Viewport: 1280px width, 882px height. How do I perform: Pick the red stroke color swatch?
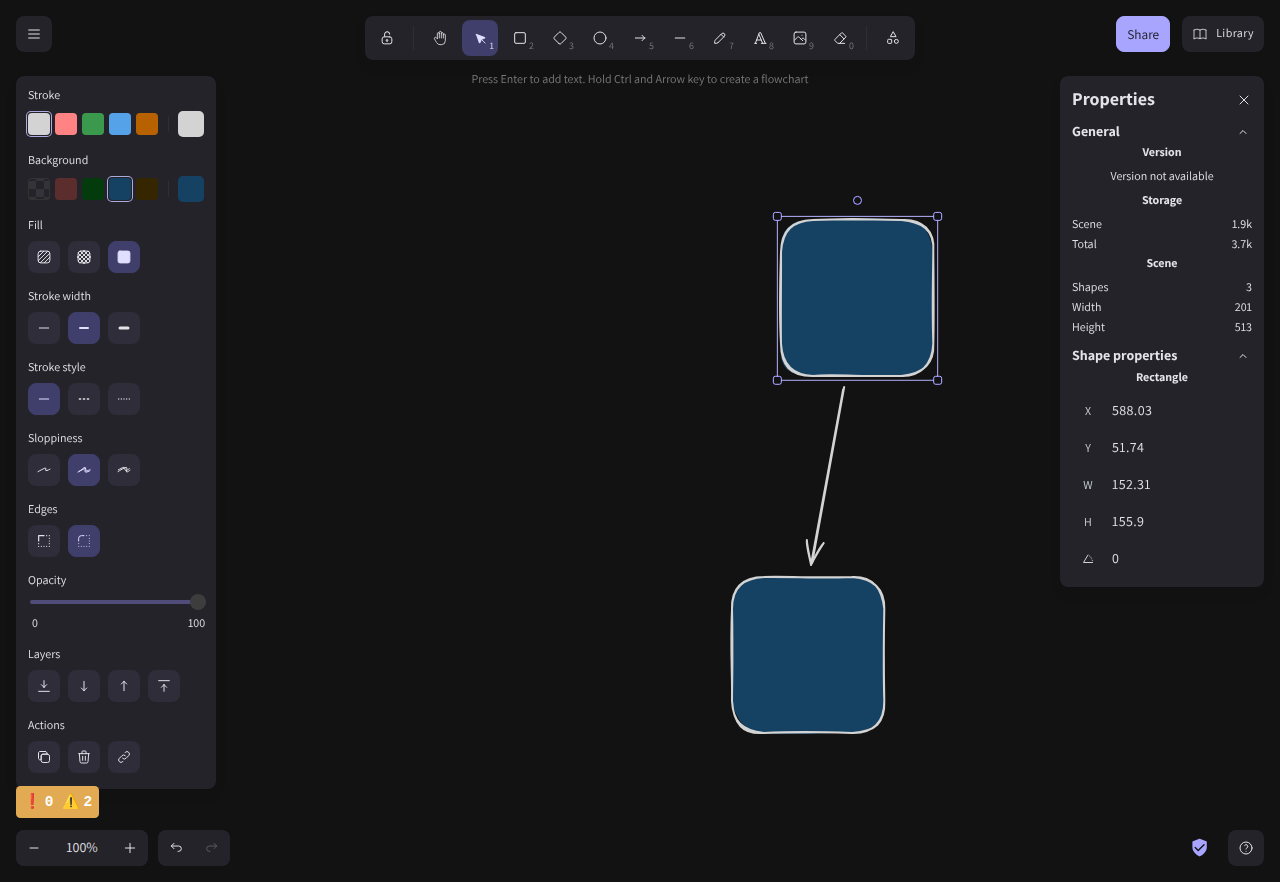tap(66, 124)
